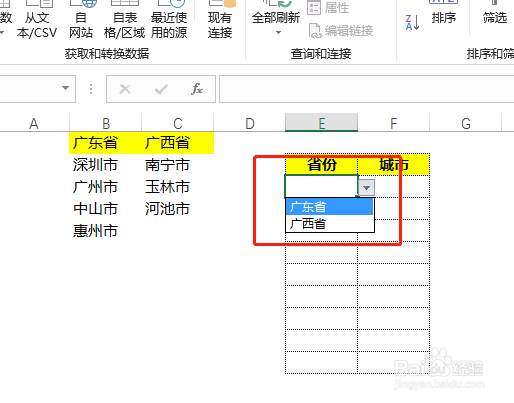Select the 深圳市 cell
Image resolution: width=514 pixels, height=403 pixels.
pos(106,165)
